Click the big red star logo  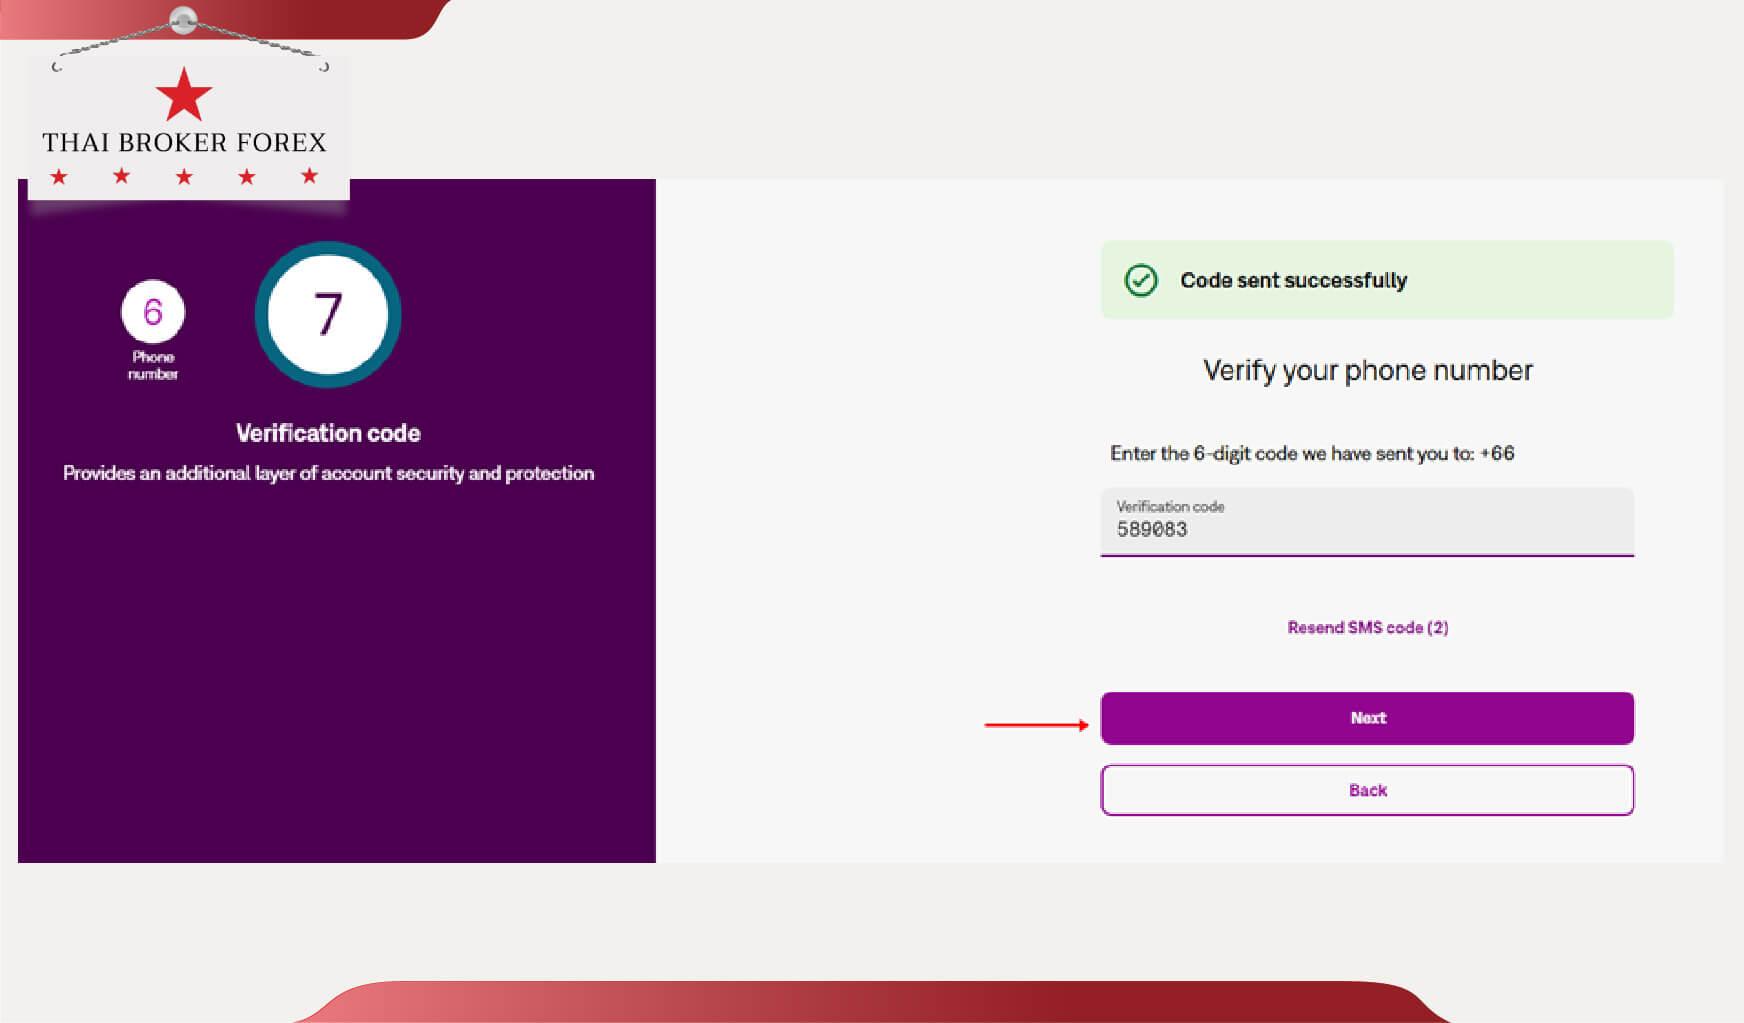[x=184, y=95]
